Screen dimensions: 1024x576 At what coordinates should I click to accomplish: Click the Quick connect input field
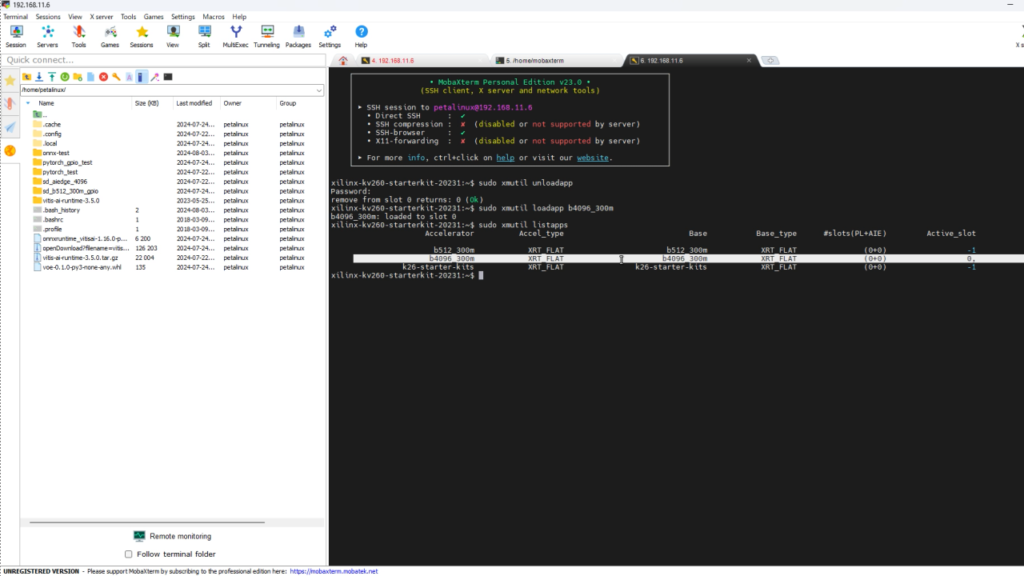[160, 60]
